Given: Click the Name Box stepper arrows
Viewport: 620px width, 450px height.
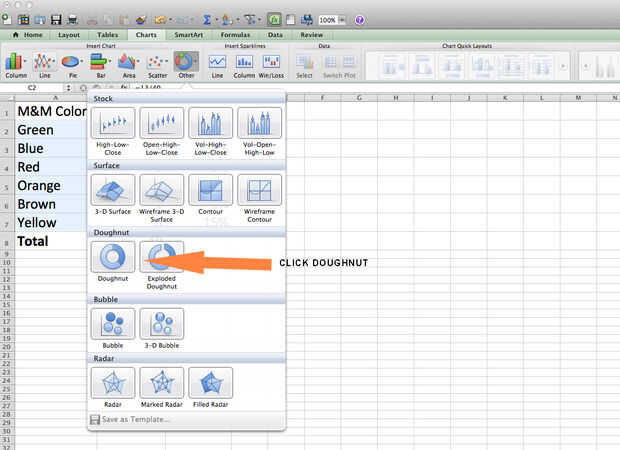Looking at the screenshot, I should 68,87.
